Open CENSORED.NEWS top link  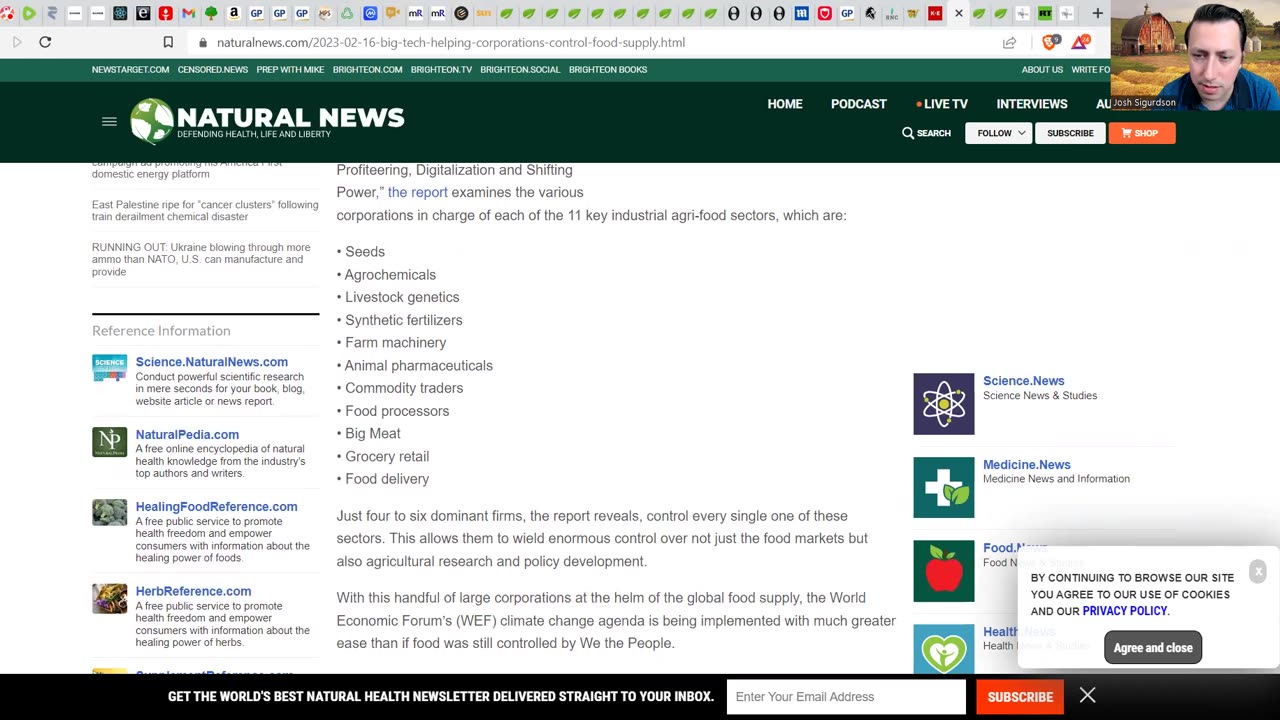coord(213,70)
